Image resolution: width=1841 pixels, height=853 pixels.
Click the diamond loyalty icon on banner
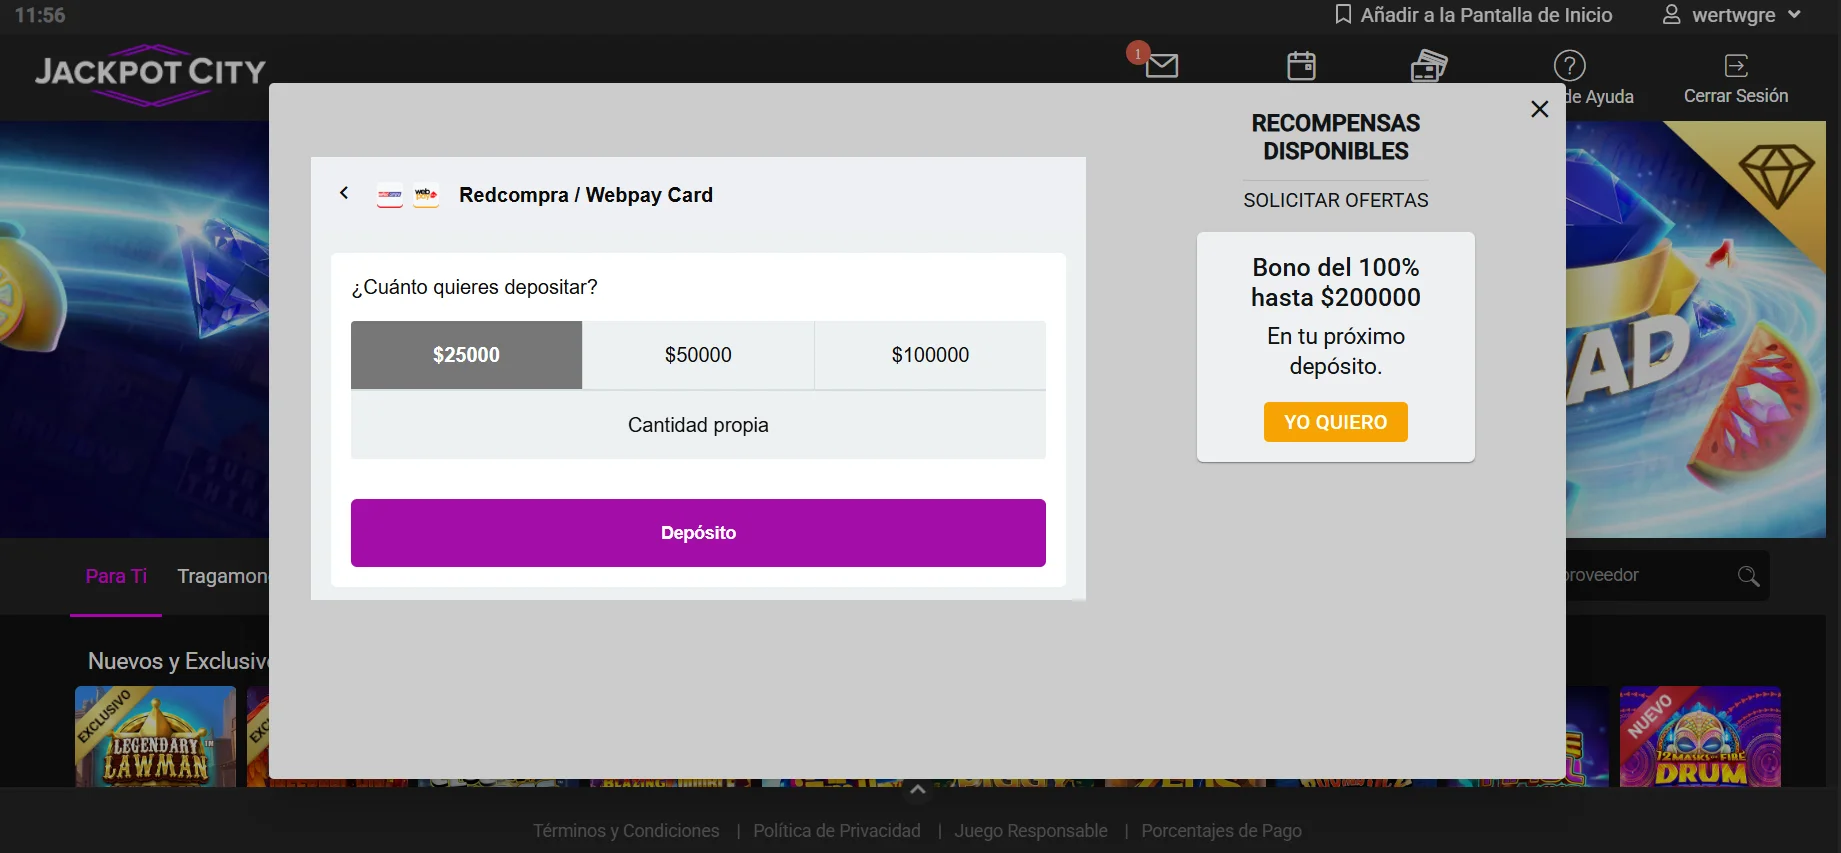pyautogui.click(x=1776, y=174)
